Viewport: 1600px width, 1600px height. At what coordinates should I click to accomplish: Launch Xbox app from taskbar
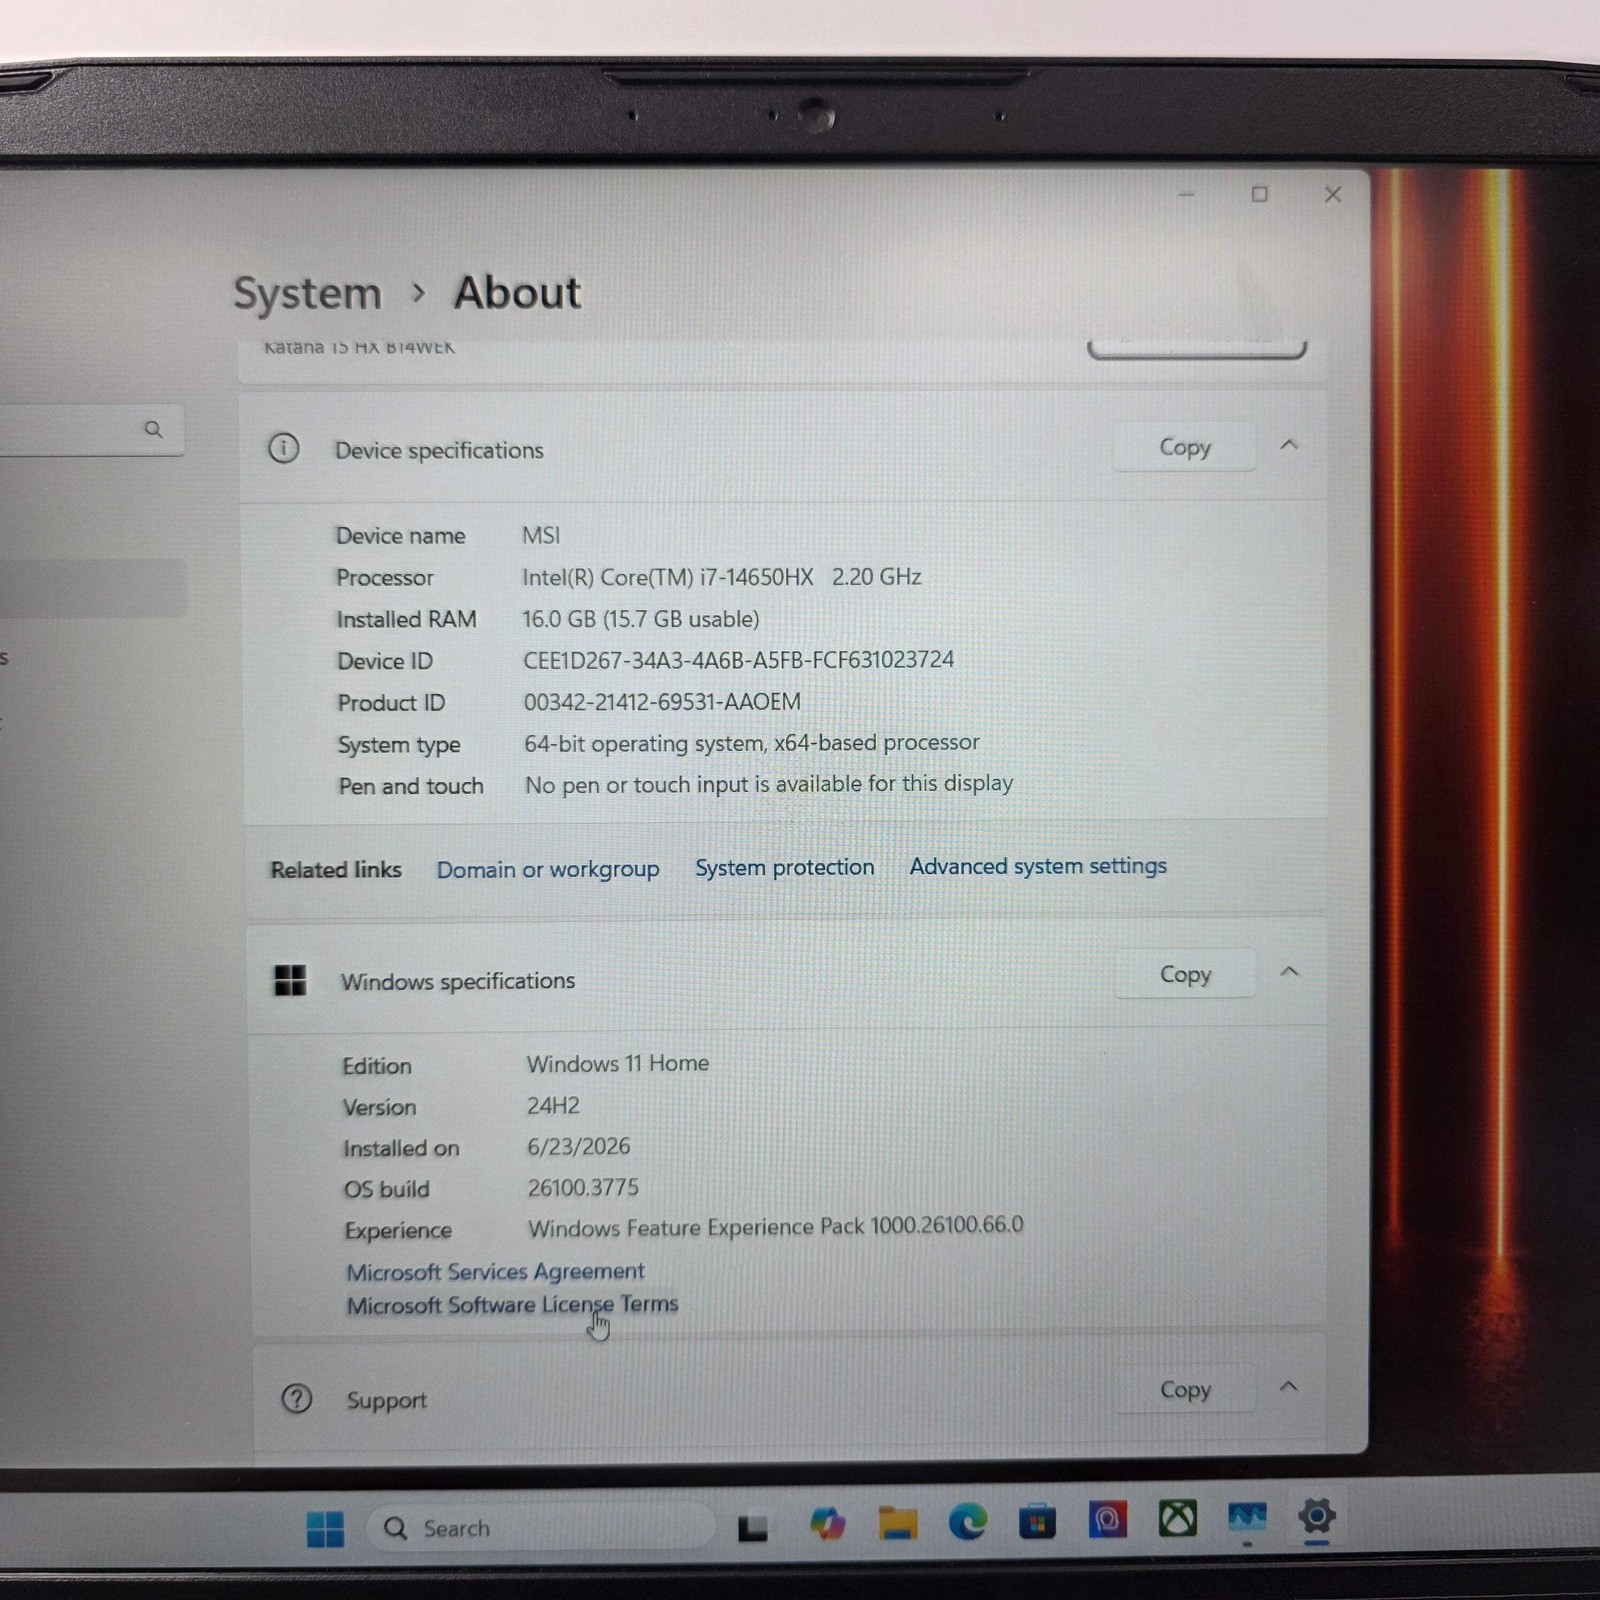pyautogui.click(x=1178, y=1519)
